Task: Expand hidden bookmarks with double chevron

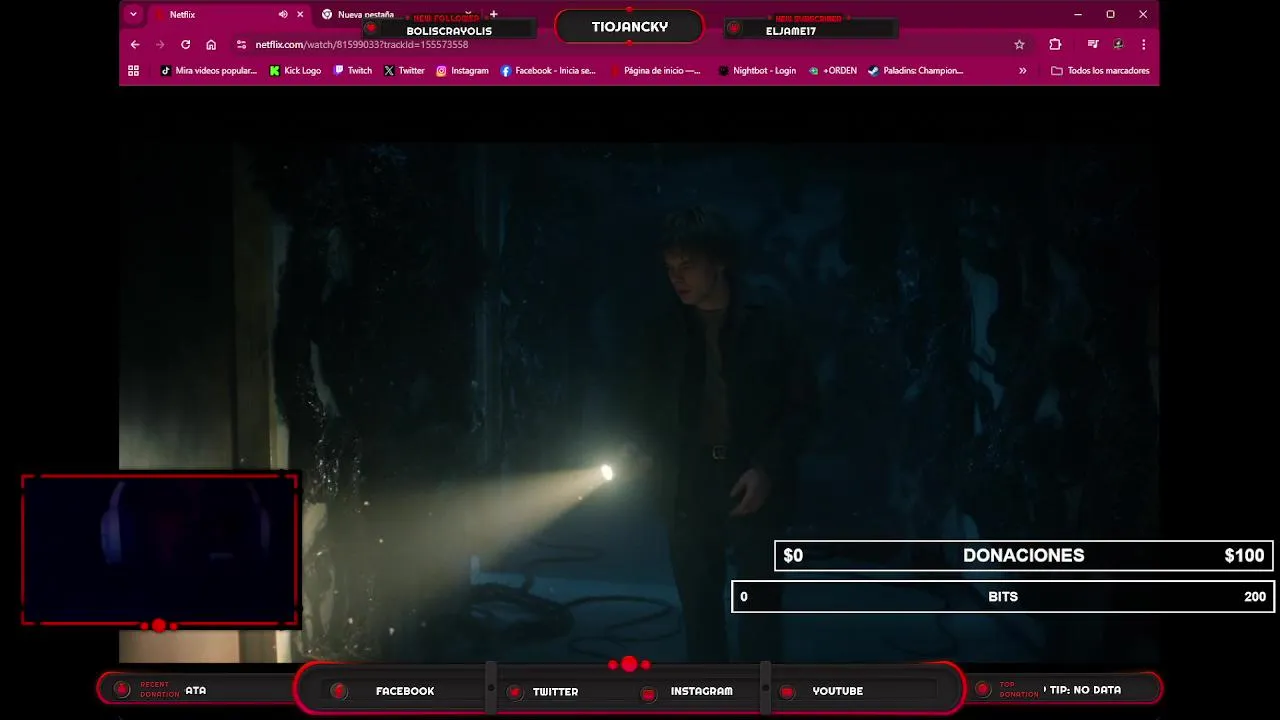Action: click(1022, 70)
